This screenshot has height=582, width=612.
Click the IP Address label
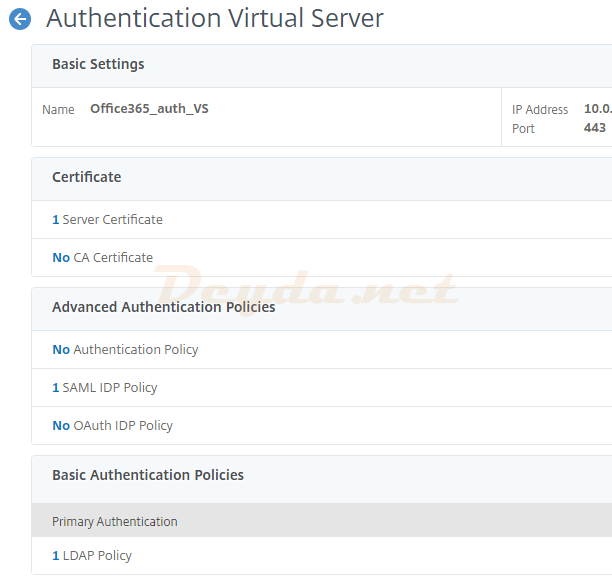click(540, 110)
